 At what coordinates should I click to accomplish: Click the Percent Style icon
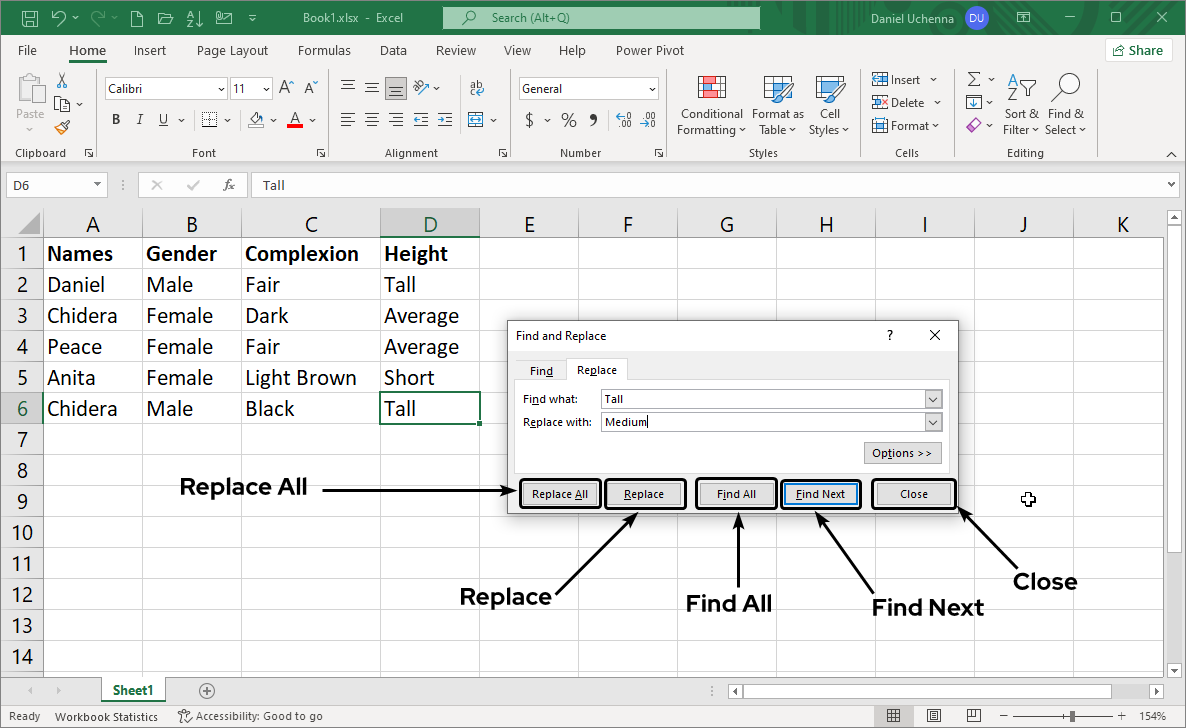568,120
